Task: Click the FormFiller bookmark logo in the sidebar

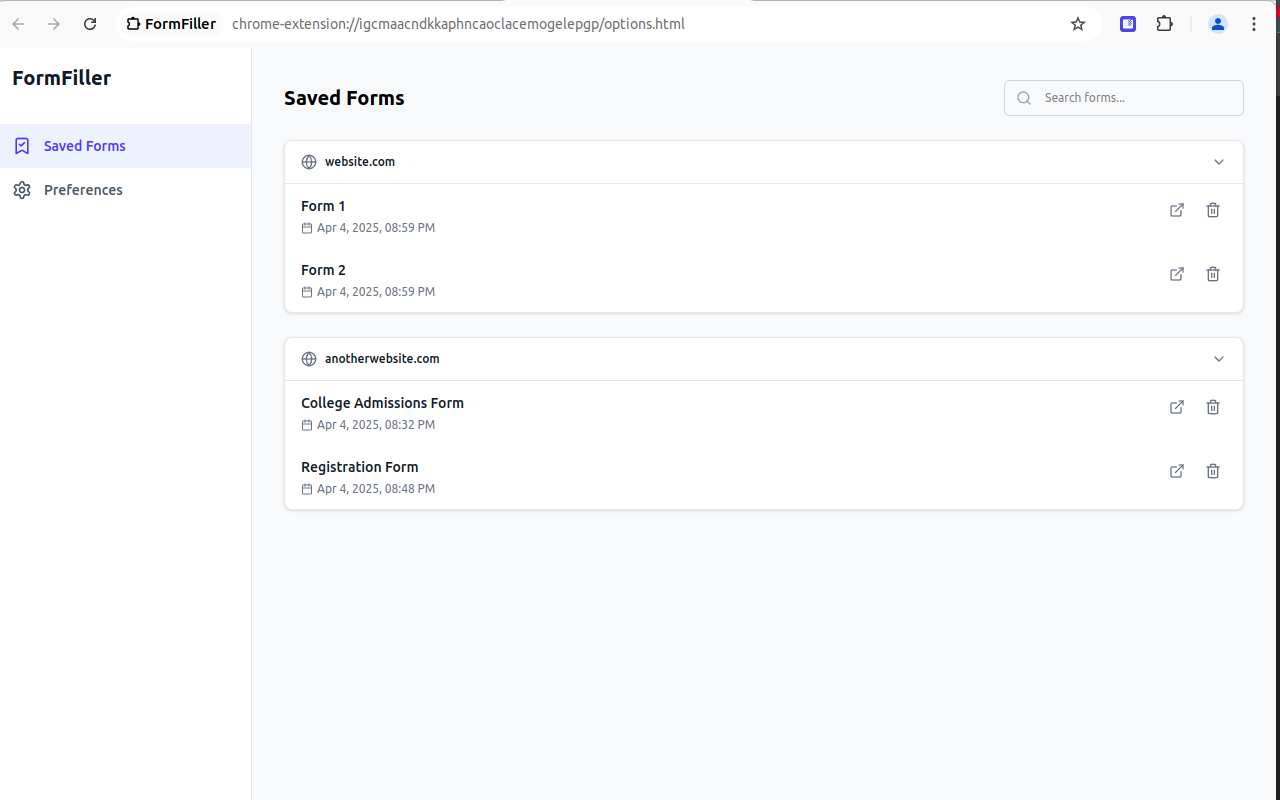Action: tap(22, 145)
